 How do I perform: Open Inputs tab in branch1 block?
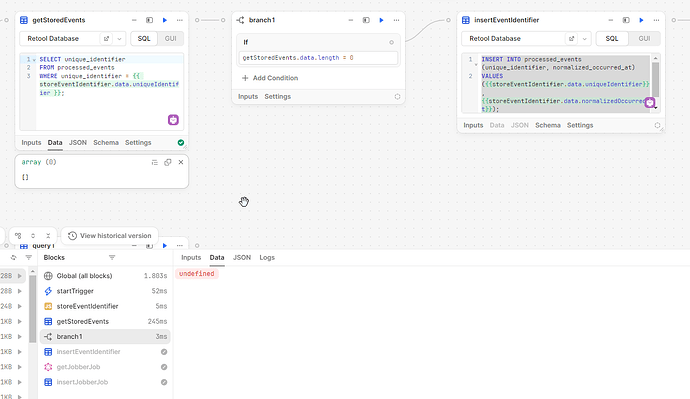[x=248, y=96]
